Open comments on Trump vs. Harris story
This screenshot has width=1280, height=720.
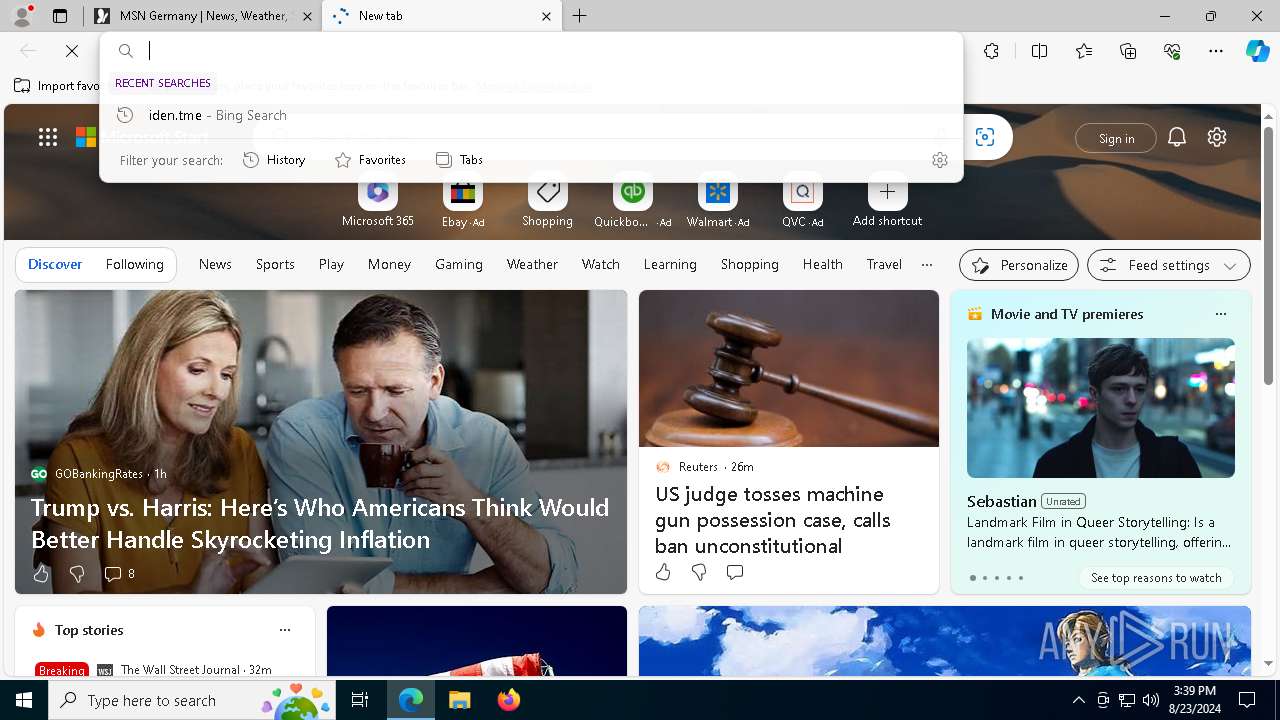[x=119, y=573]
